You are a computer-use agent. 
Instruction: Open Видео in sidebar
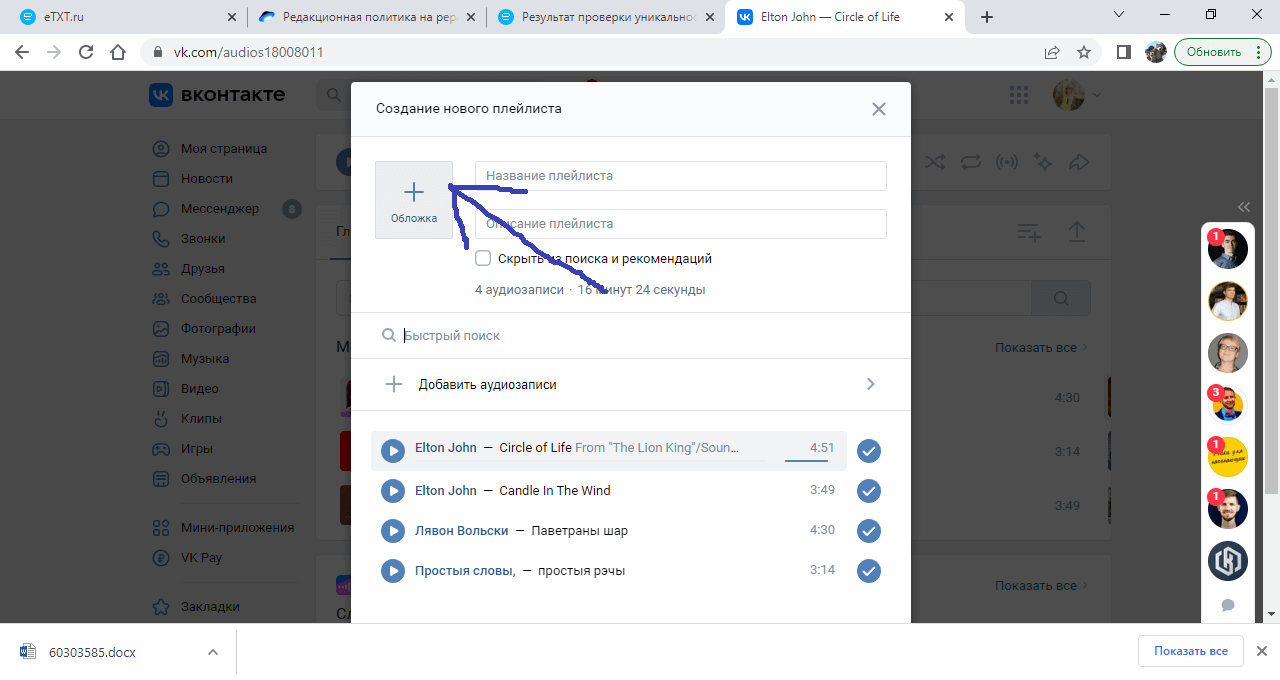coord(200,389)
